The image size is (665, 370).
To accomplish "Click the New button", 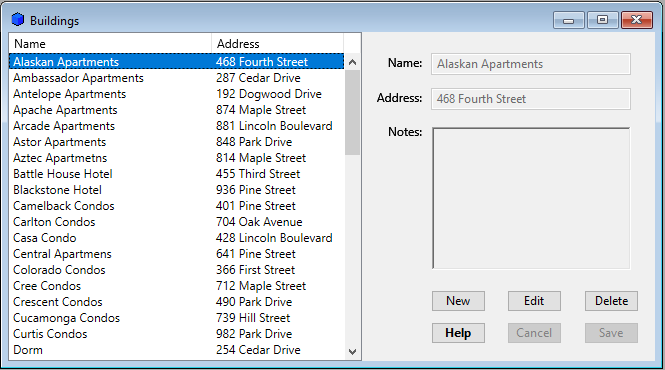I will (458, 301).
